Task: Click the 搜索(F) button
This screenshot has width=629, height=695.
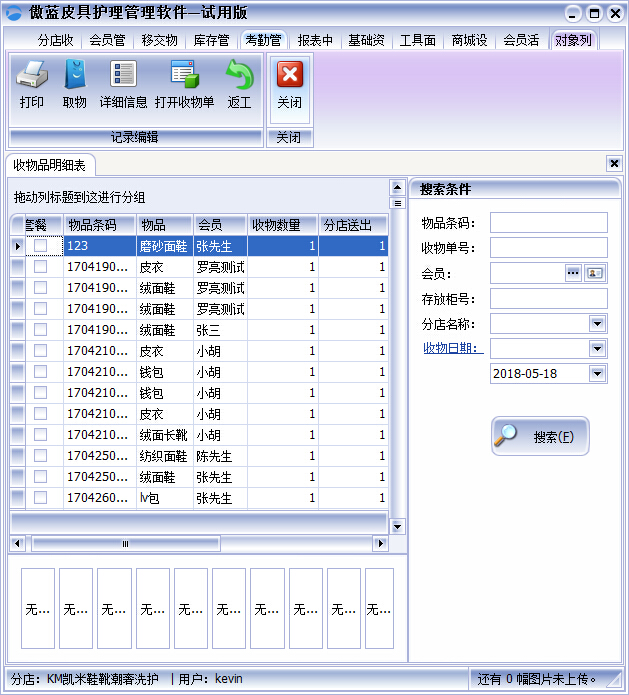Action: click(540, 437)
